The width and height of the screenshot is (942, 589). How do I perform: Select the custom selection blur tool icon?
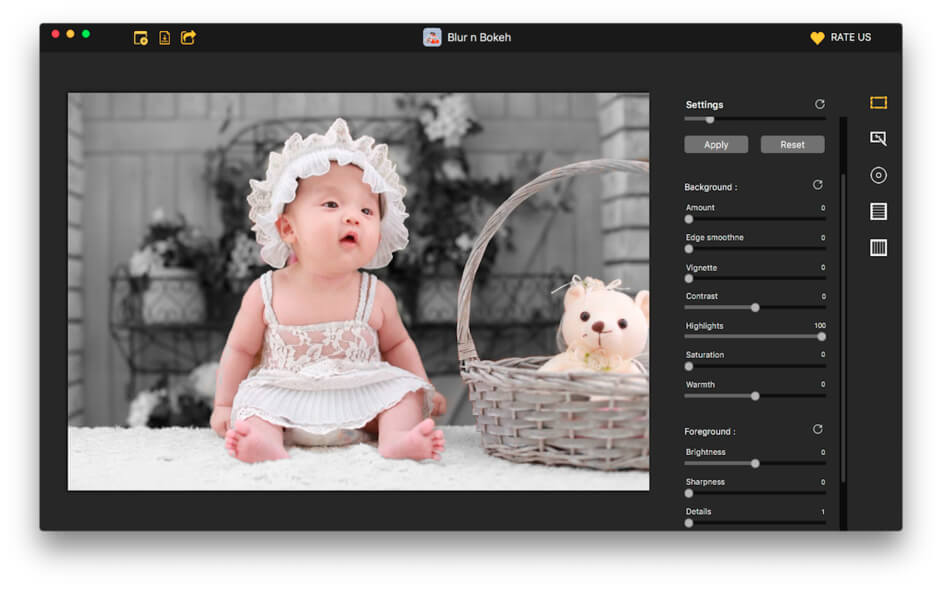(878, 139)
